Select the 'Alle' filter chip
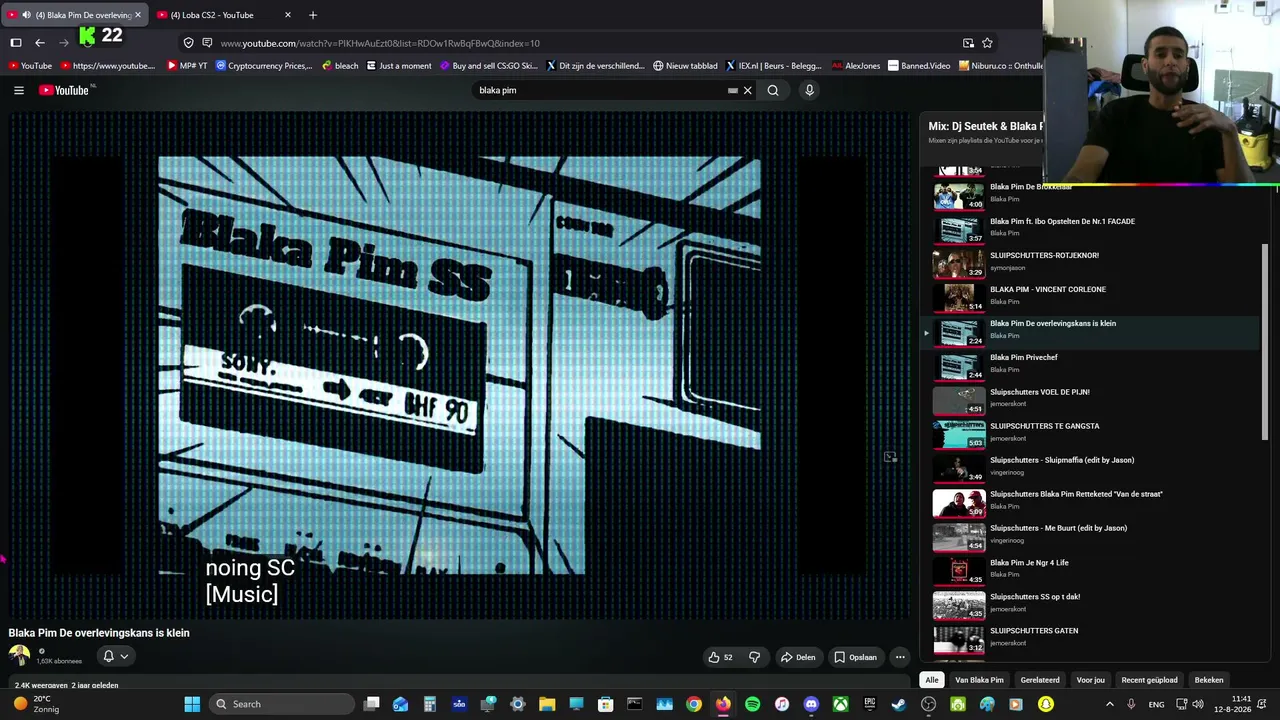Viewport: 1280px width, 720px height. click(932, 680)
